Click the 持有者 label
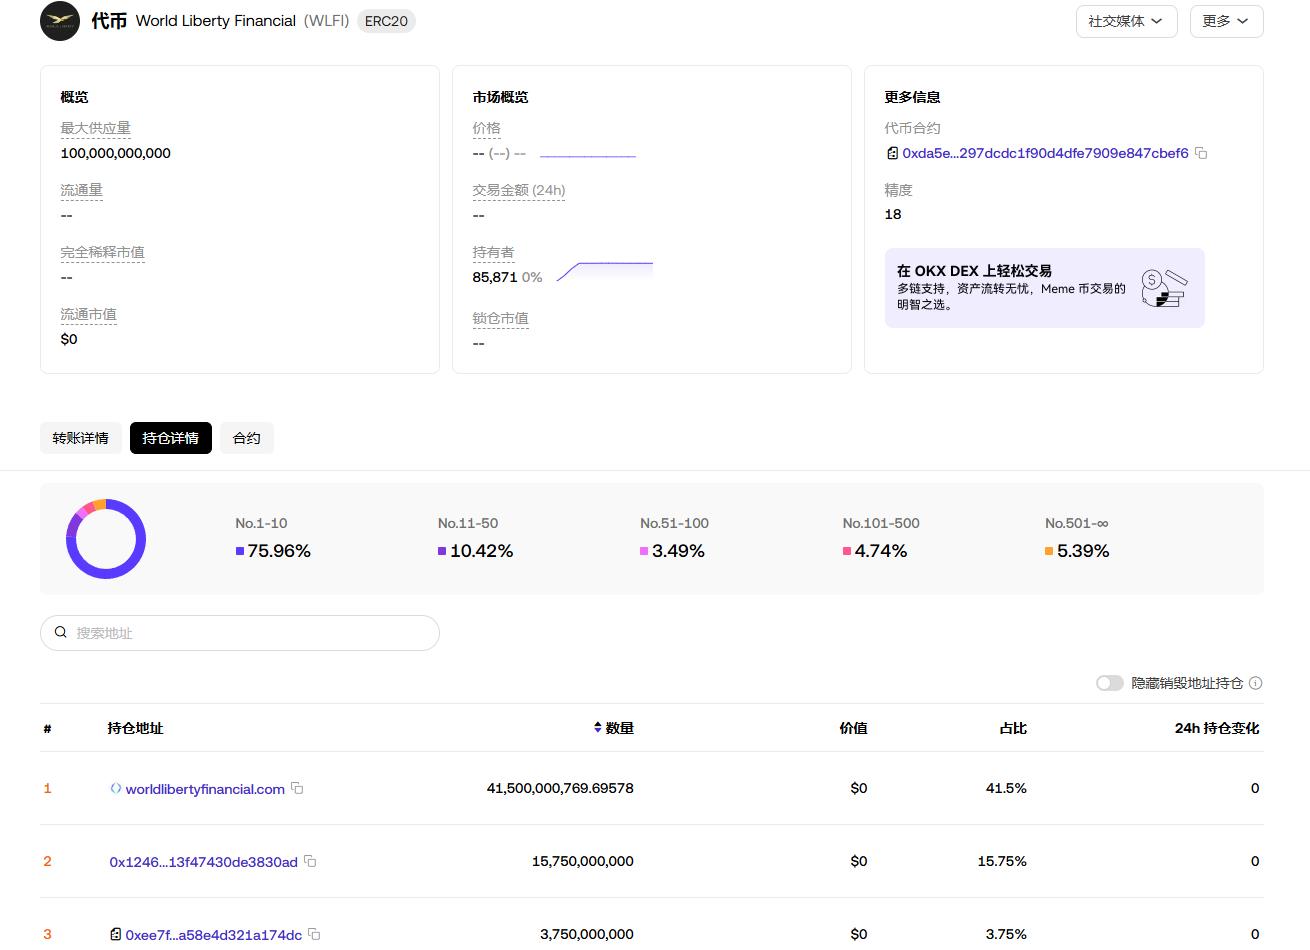The width and height of the screenshot is (1310, 950). click(494, 252)
